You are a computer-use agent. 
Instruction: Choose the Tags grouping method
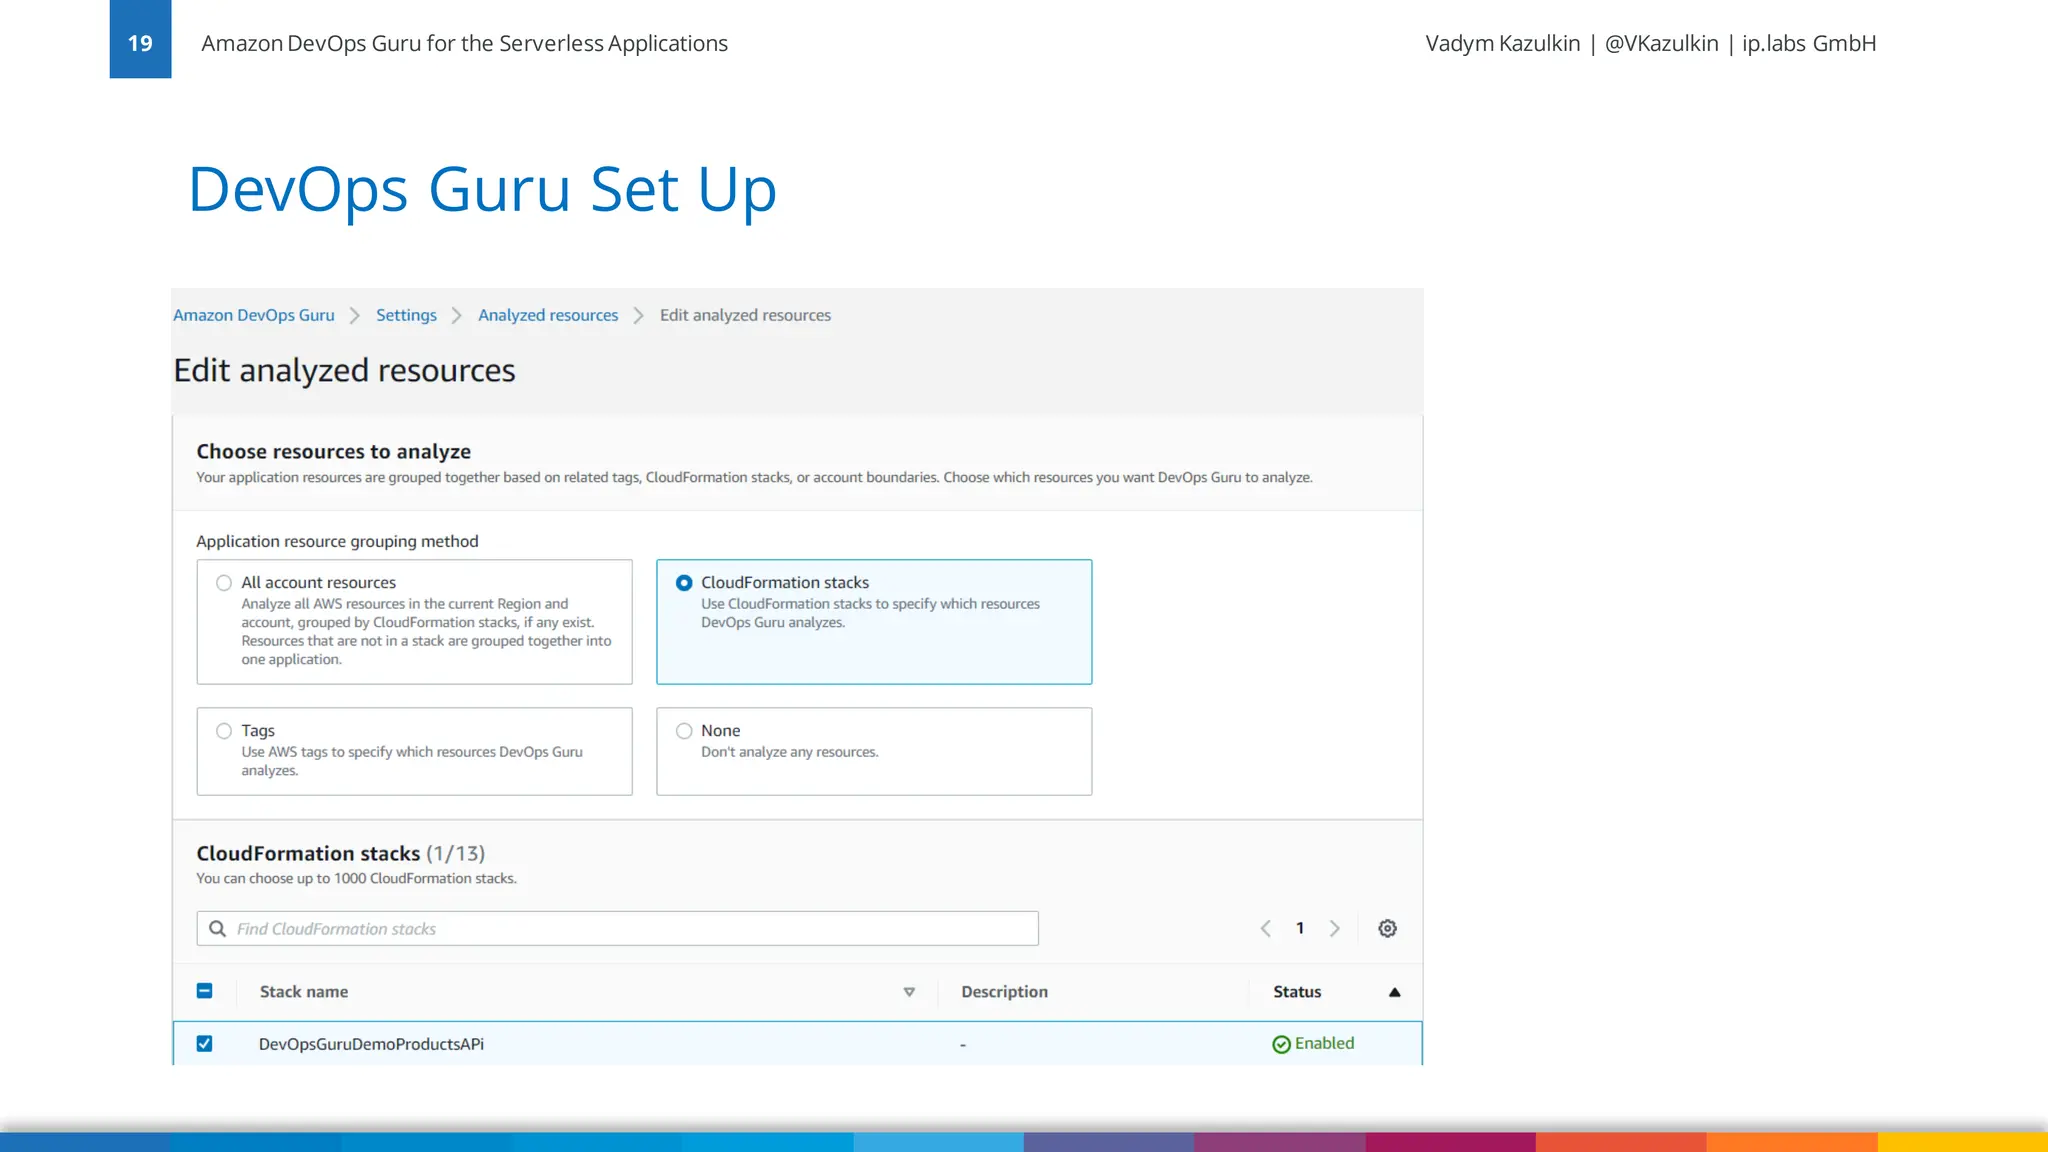tap(224, 731)
